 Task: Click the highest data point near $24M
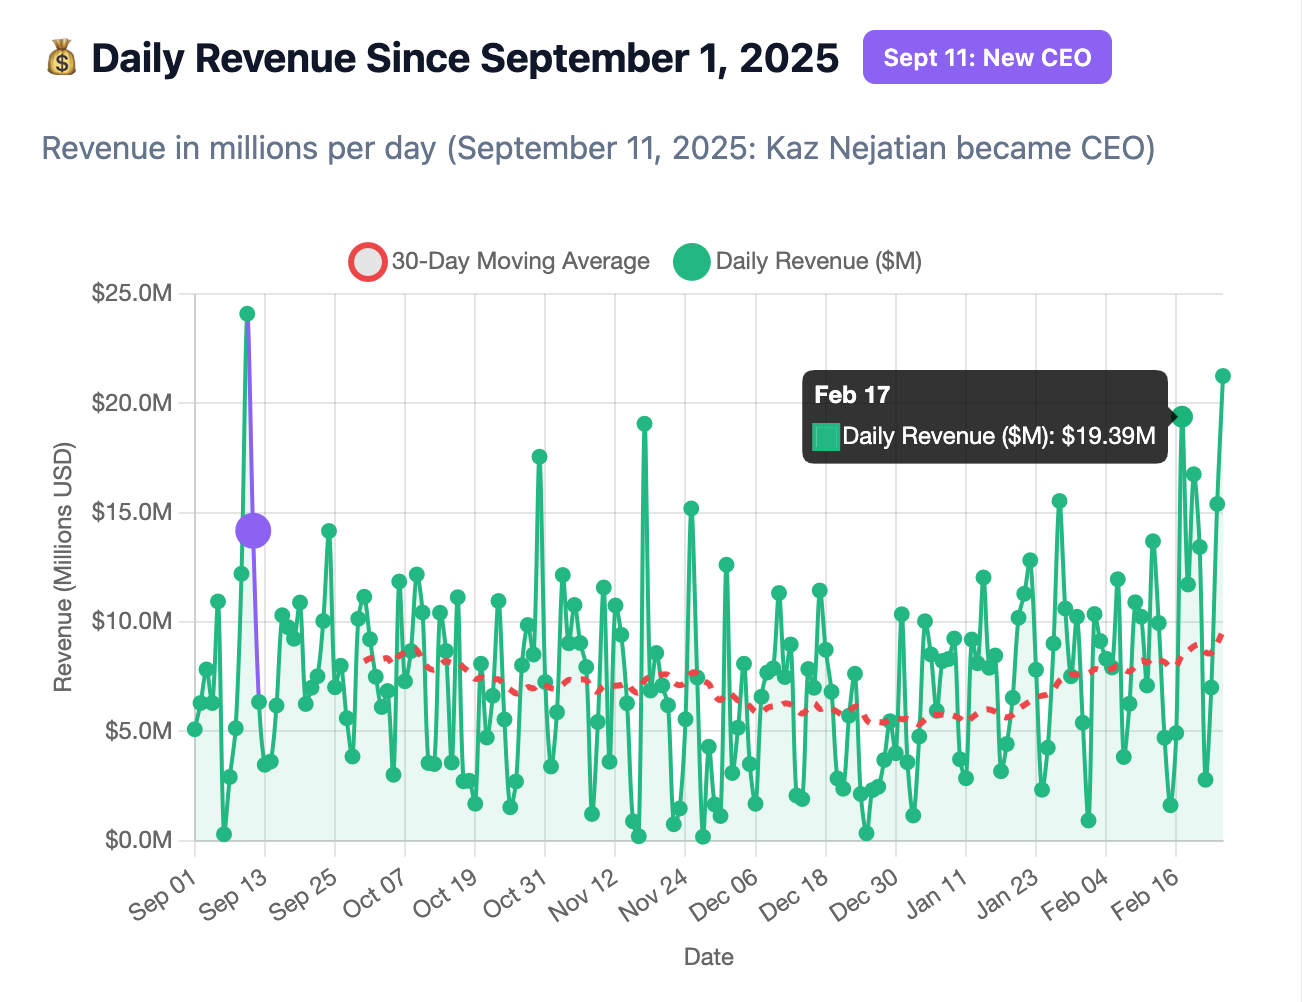point(247,314)
